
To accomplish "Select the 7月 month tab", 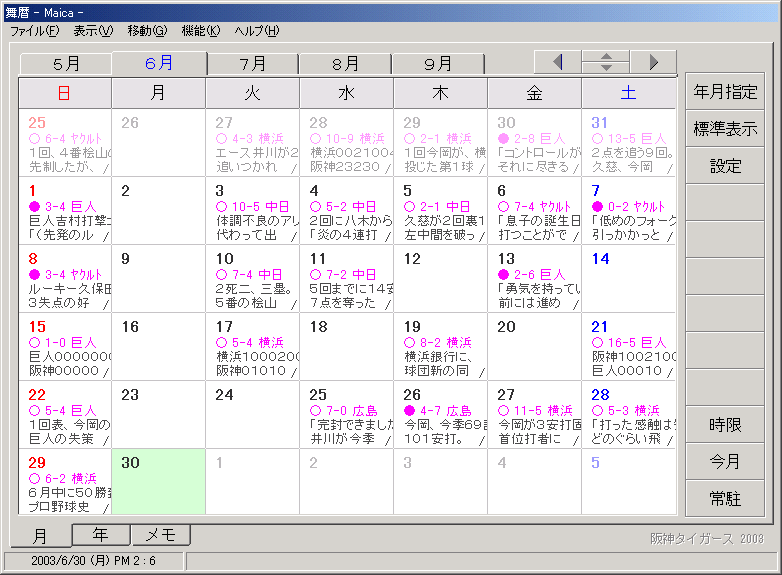I will click(x=253, y=64).
